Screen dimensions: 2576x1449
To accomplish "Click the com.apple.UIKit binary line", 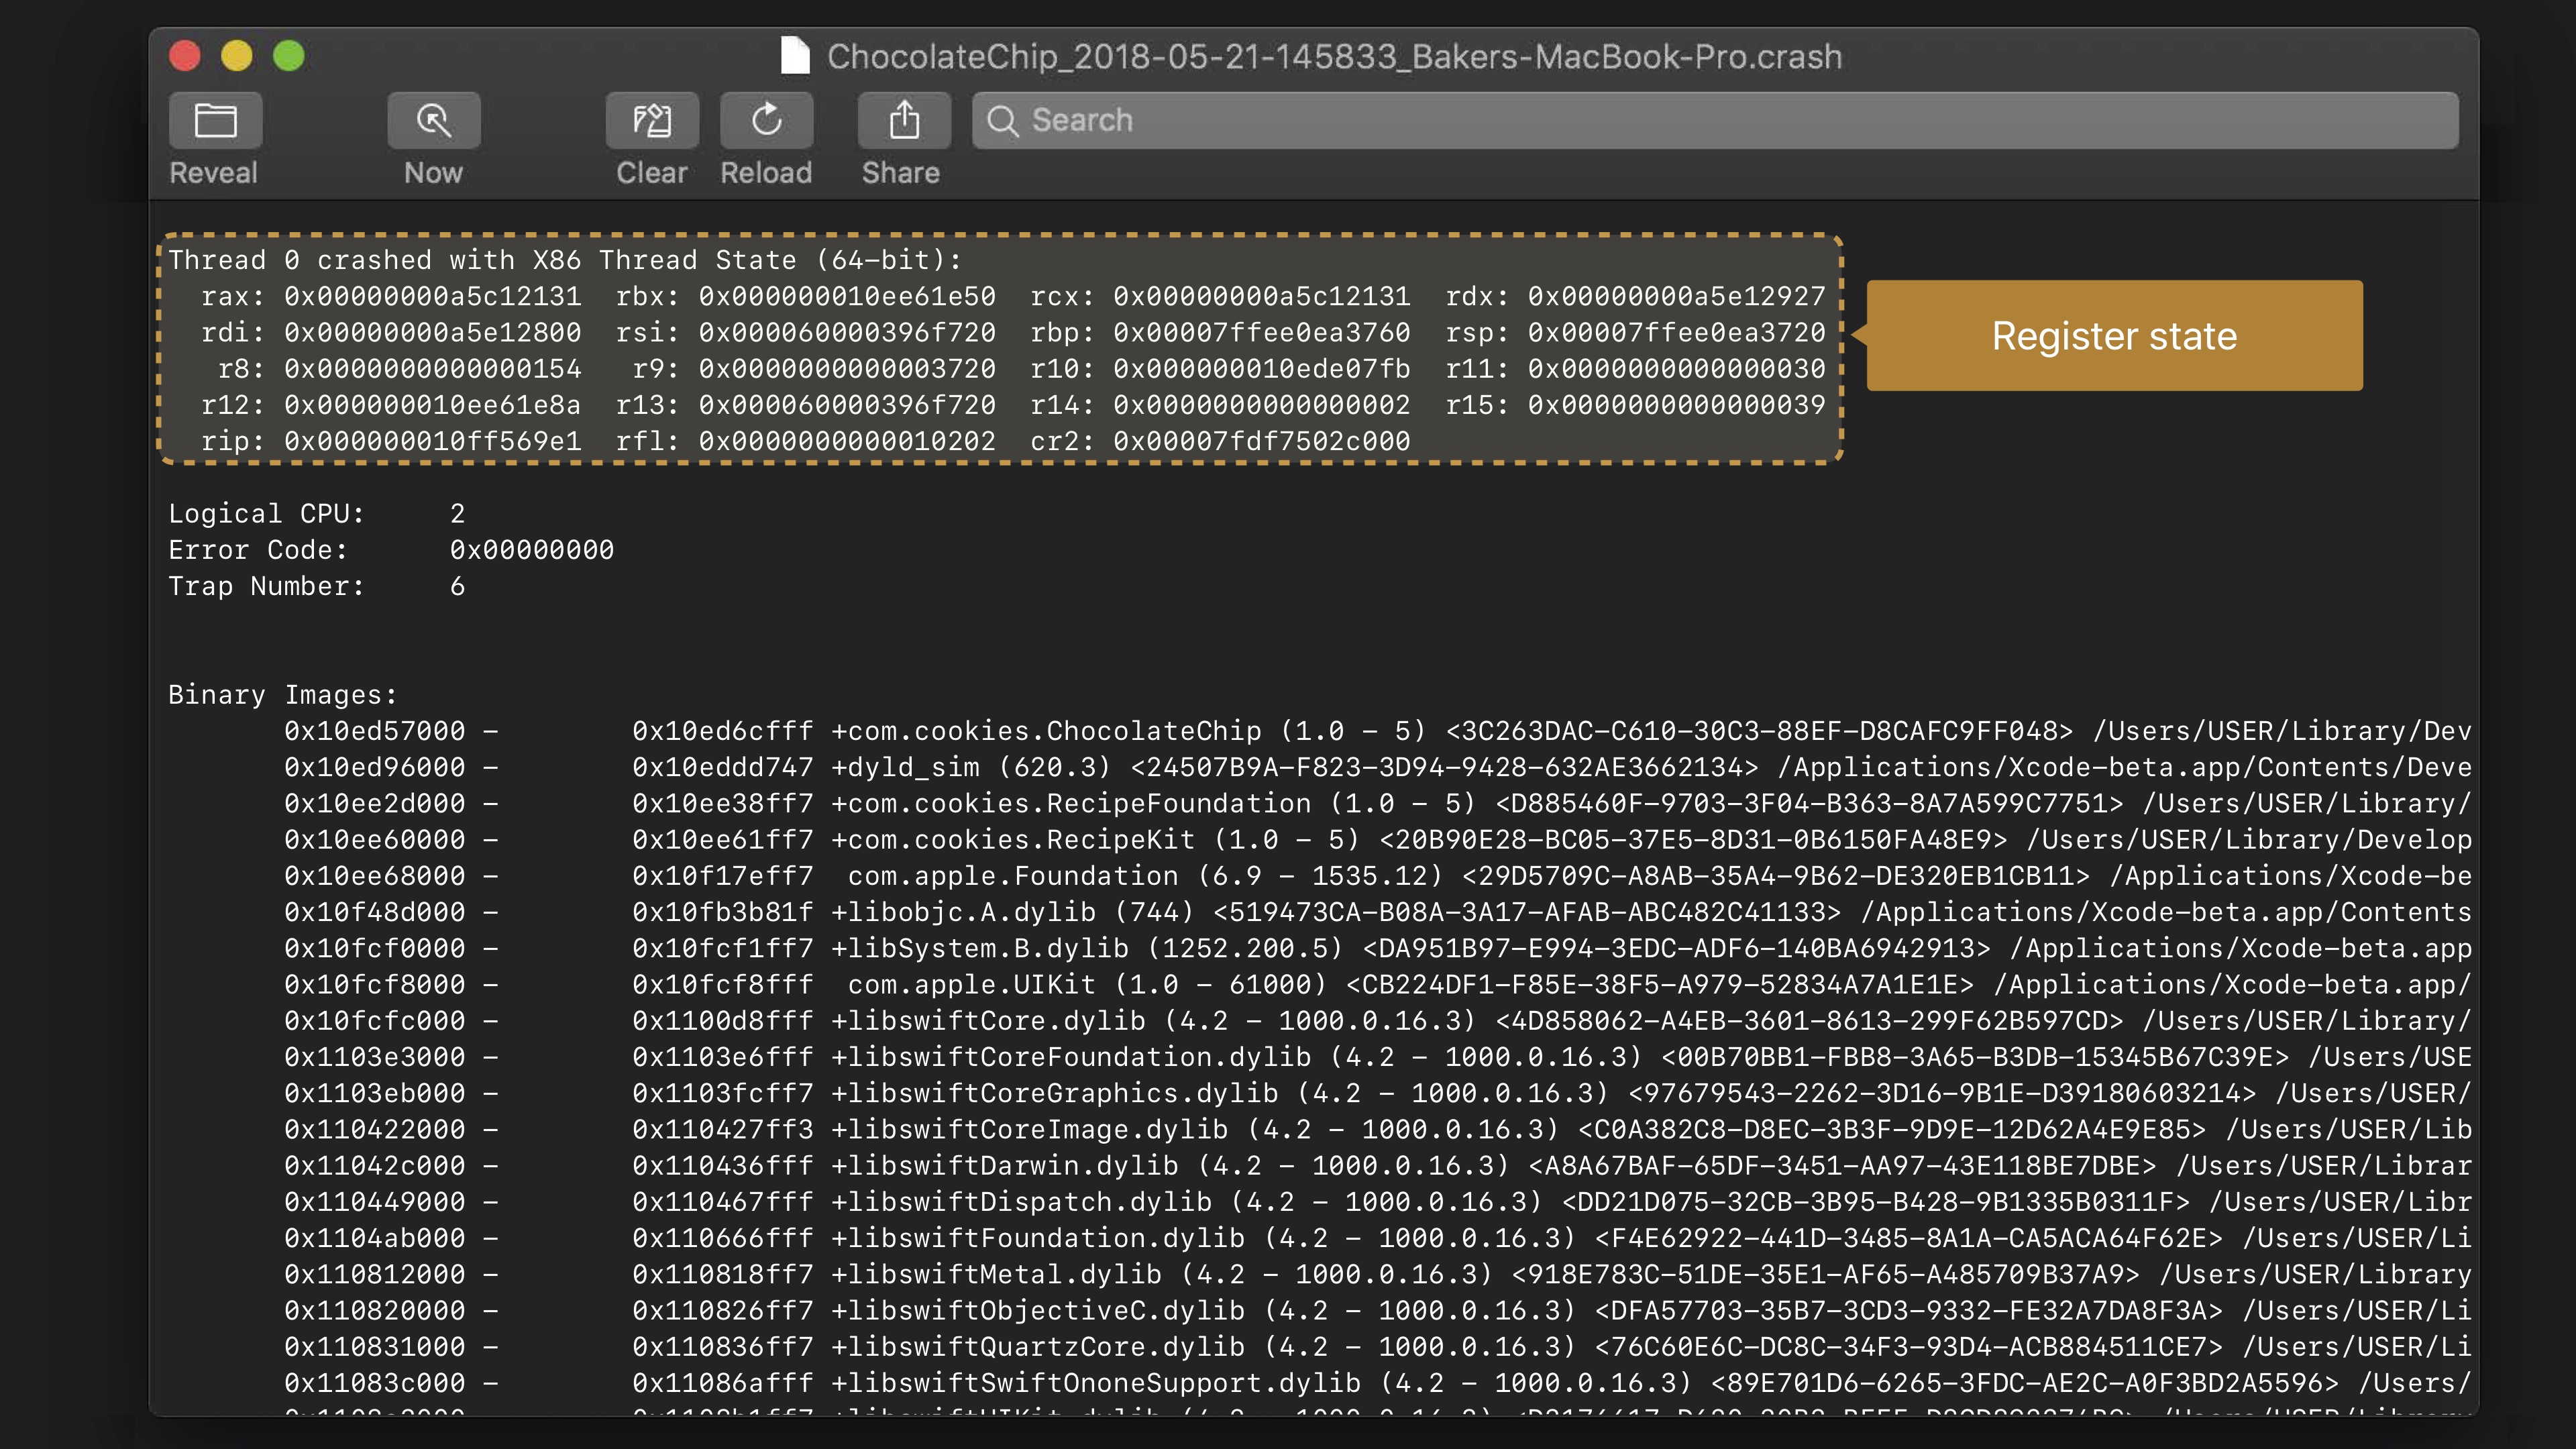I will pyautogui.click(x=971, y=985).
